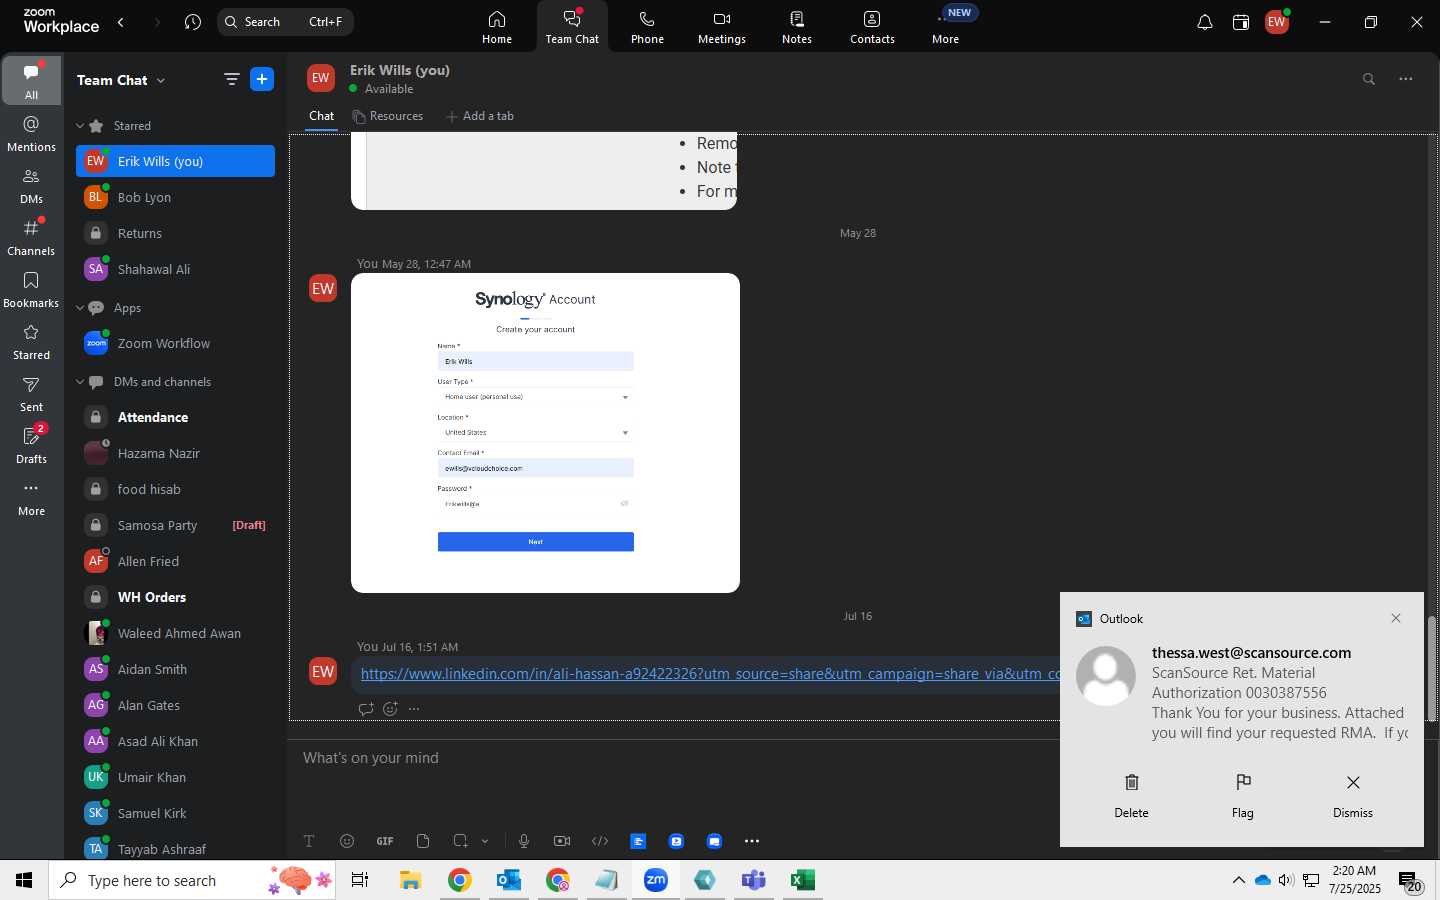The height and width of the screenshot is (900, 1440).
Task: Search in chat with the magnifier icon
Action: [x=1369, y=79]
